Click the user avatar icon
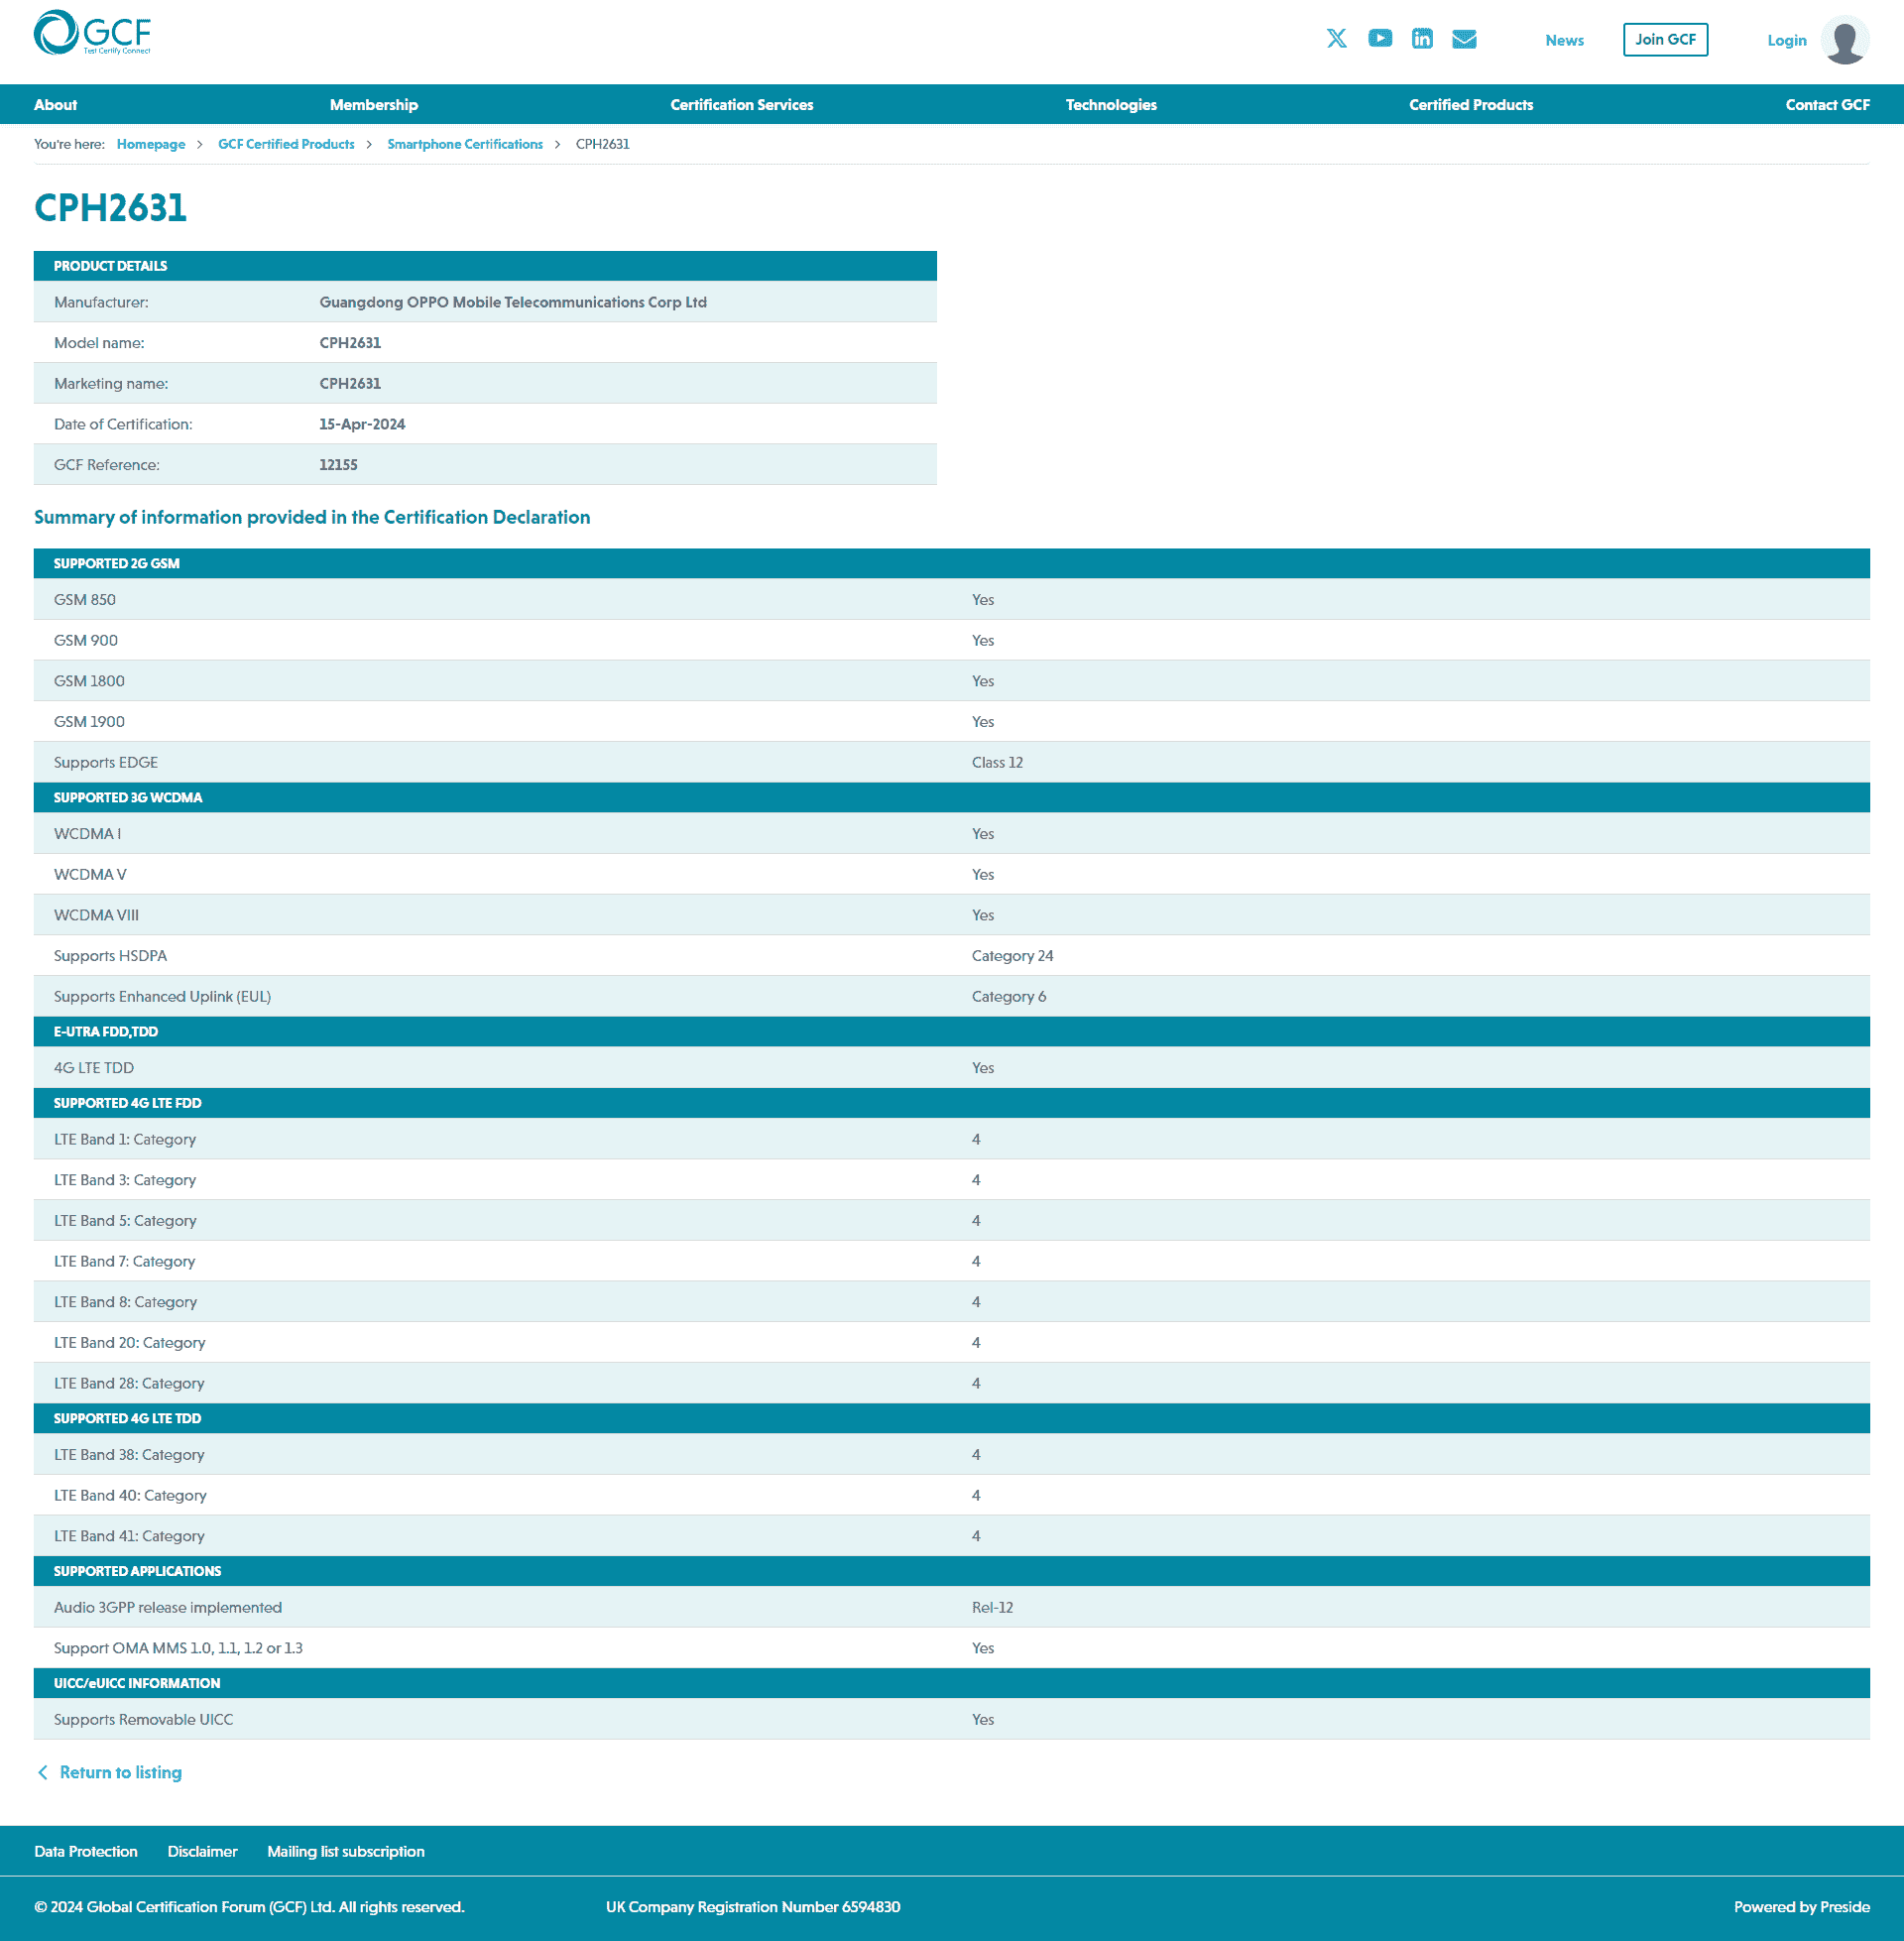The width and height of the screenshot is (1904, 1941). [x=1844, y=40]
